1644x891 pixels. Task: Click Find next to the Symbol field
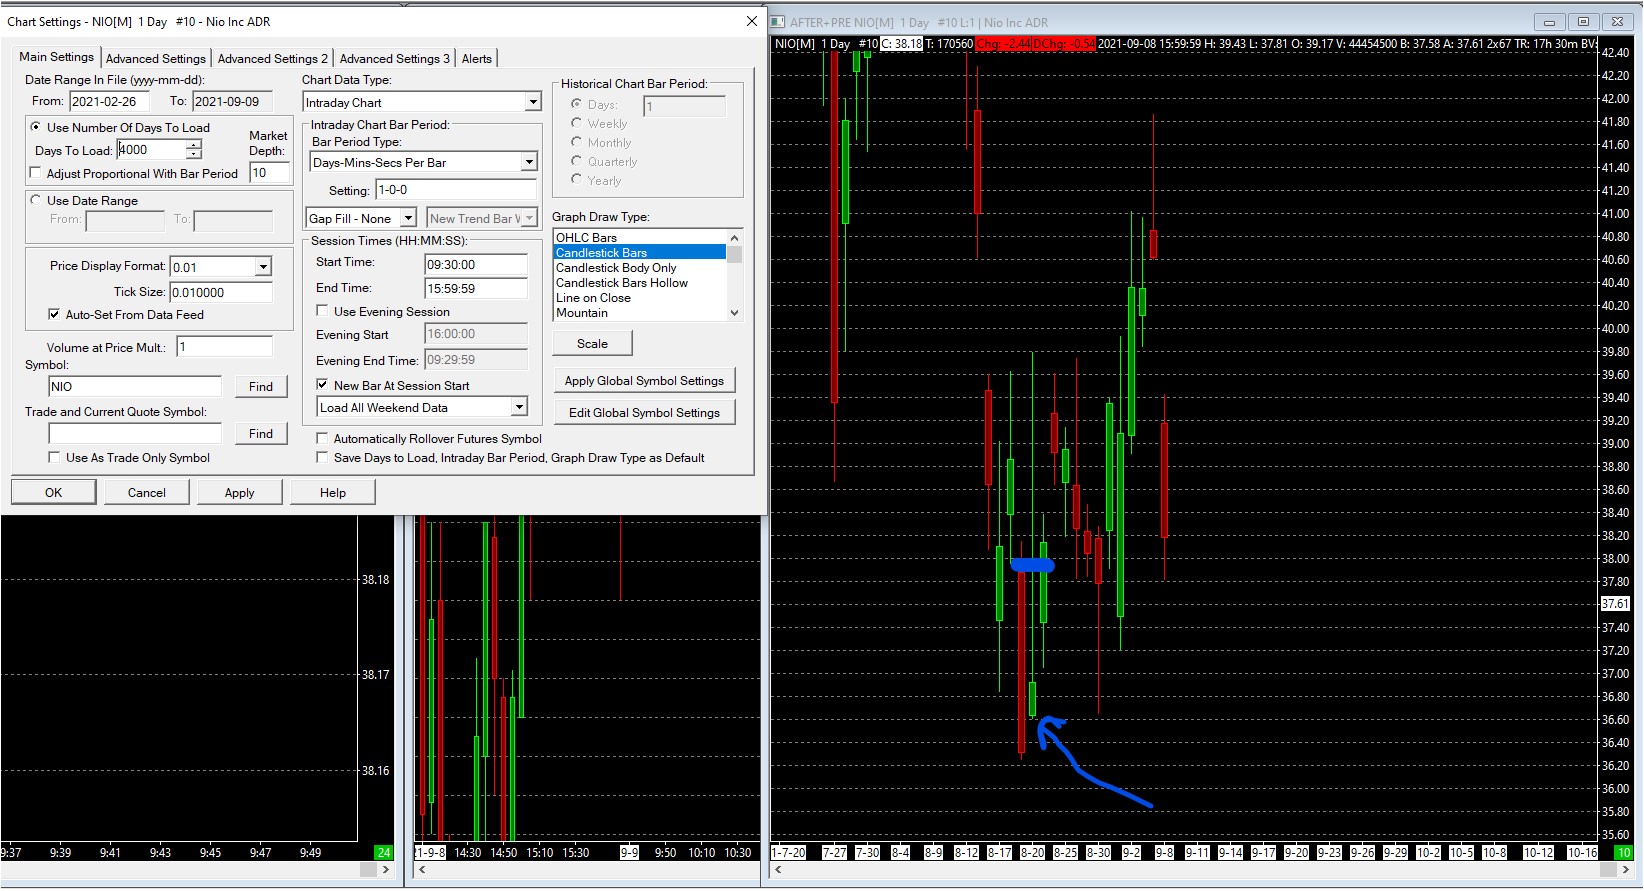point(261,386)
